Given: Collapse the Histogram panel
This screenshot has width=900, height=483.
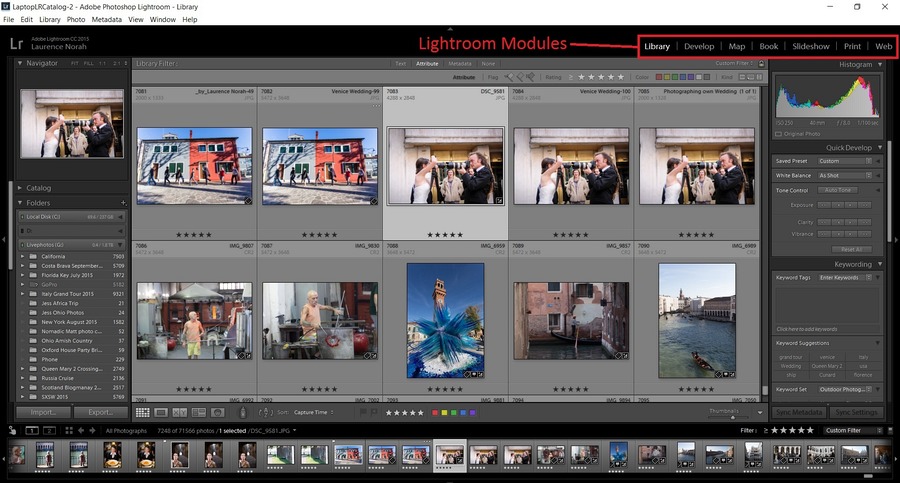Looking at the screenshot, I should [x=880, y=64].
